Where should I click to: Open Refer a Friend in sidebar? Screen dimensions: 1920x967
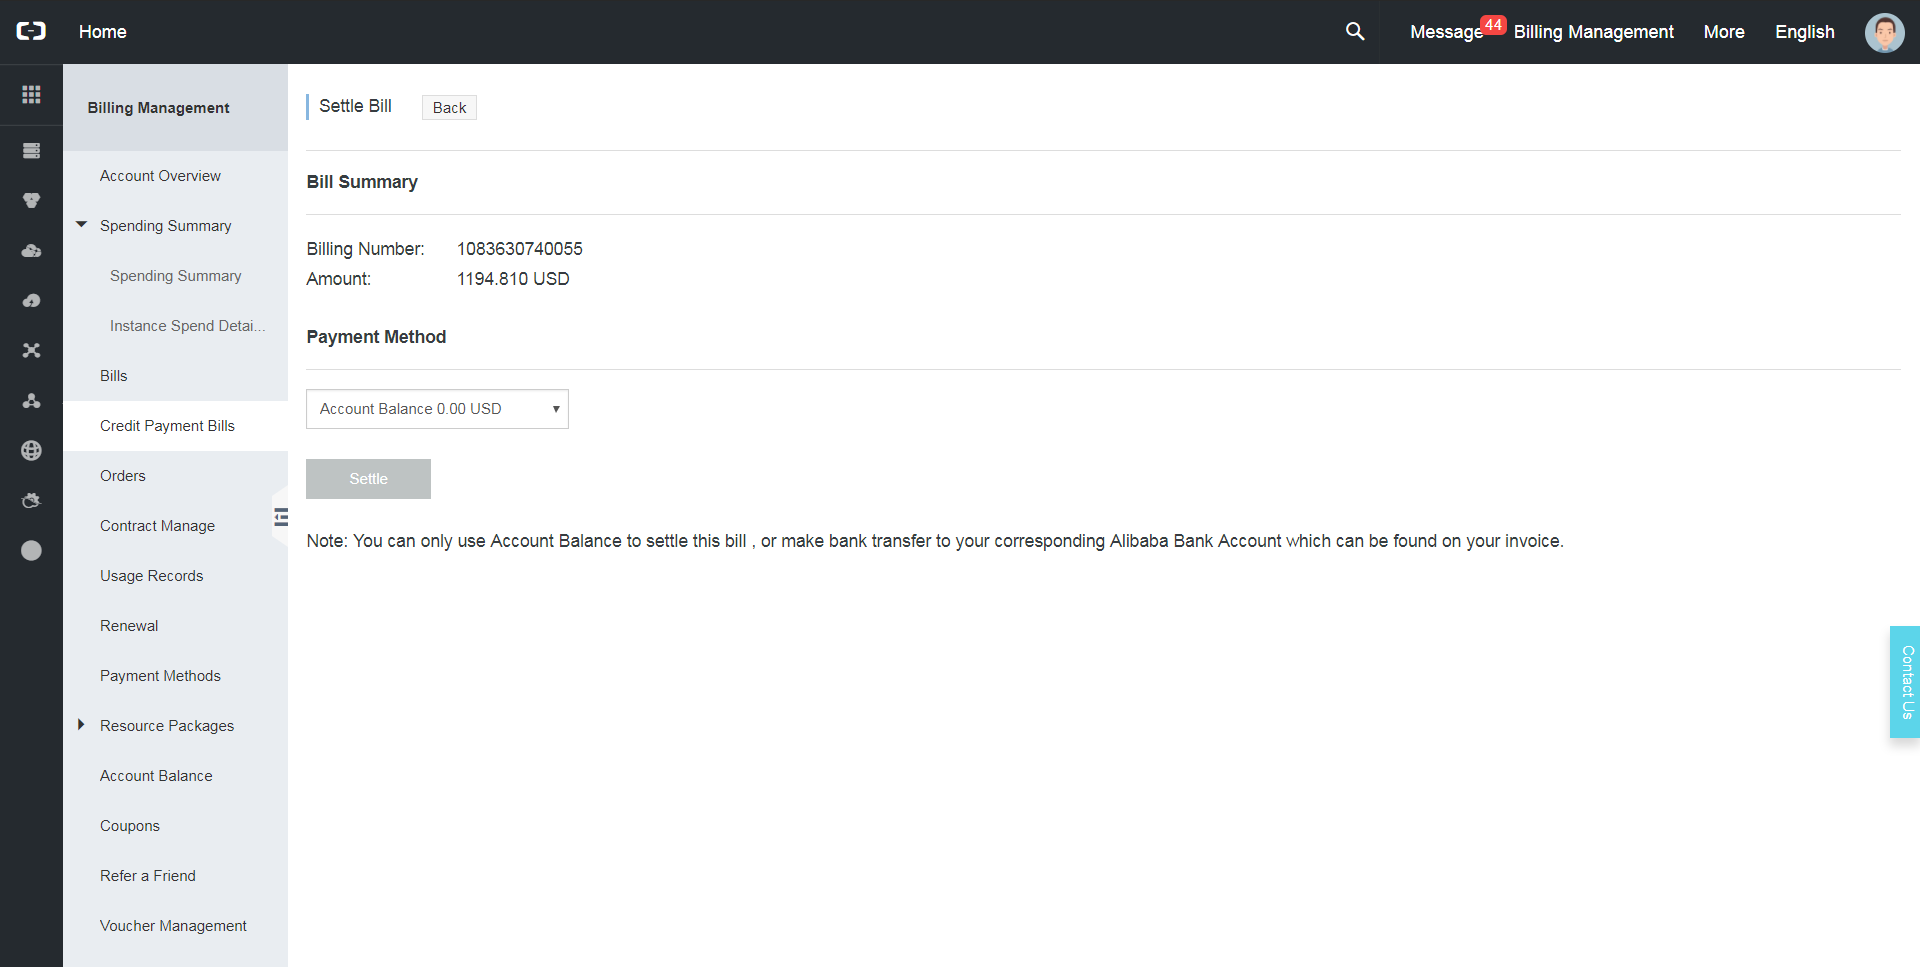[148, 876]
